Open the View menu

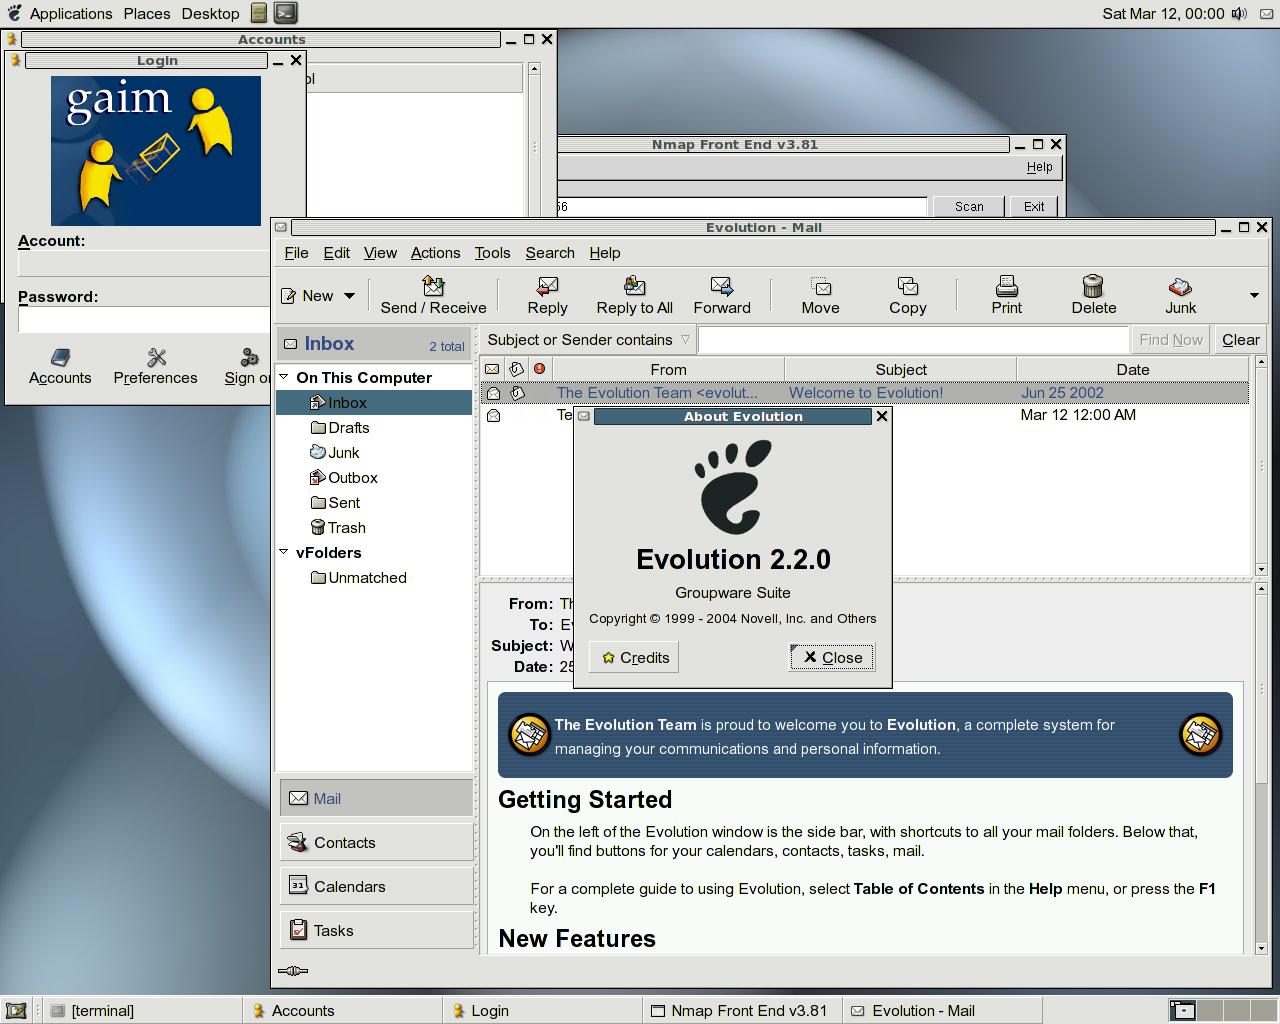[380, 253]
